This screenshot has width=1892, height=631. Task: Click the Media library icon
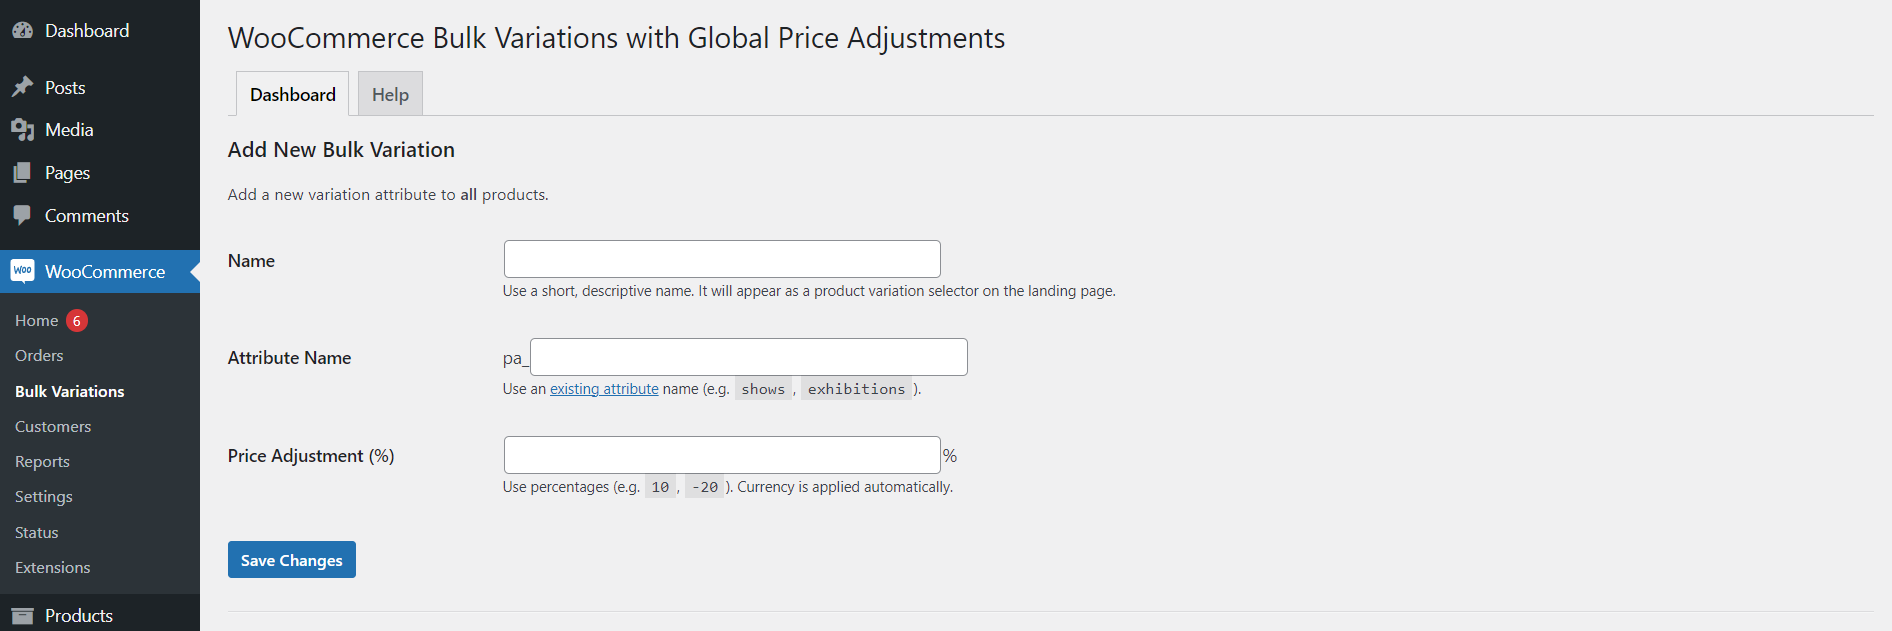22,130
